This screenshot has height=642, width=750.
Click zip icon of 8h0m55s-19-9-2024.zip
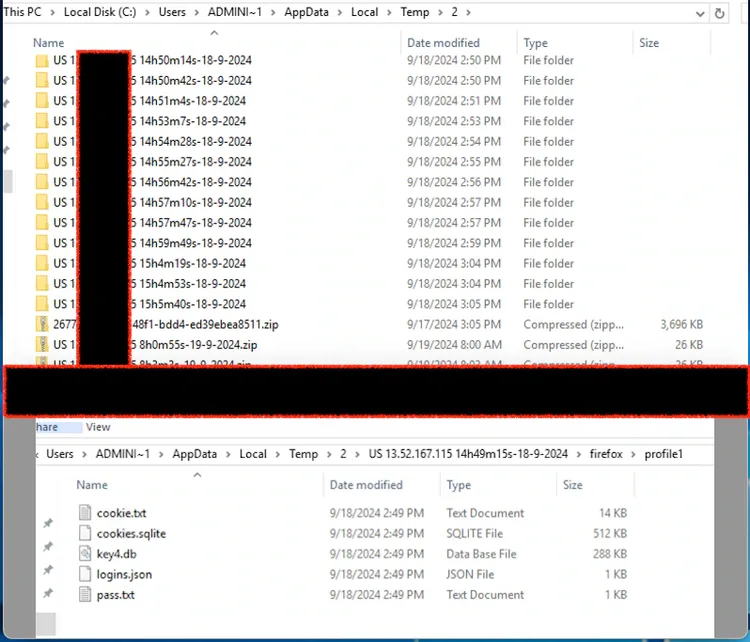42,345
